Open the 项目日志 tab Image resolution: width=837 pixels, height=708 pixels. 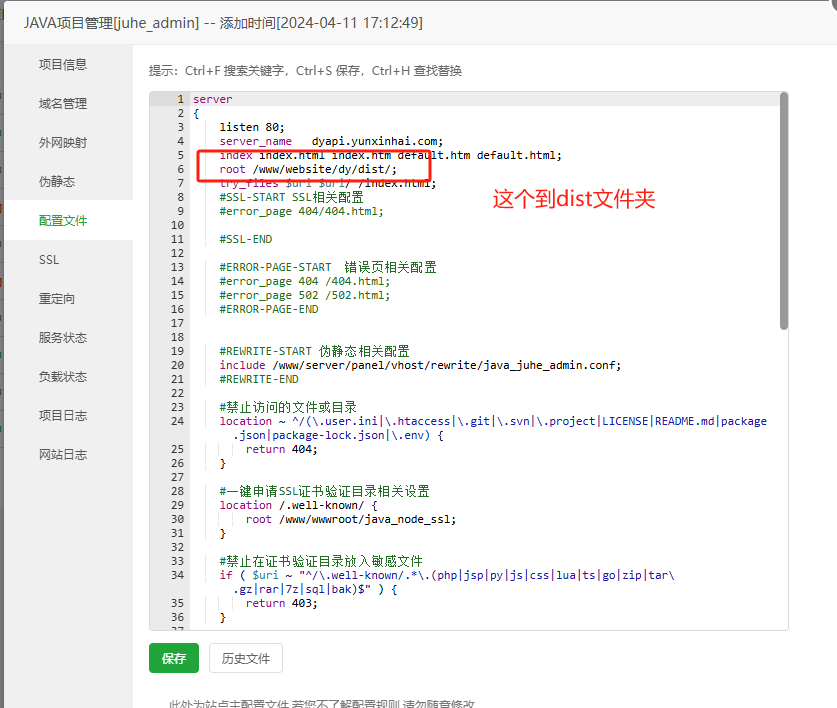pos(63,415)
